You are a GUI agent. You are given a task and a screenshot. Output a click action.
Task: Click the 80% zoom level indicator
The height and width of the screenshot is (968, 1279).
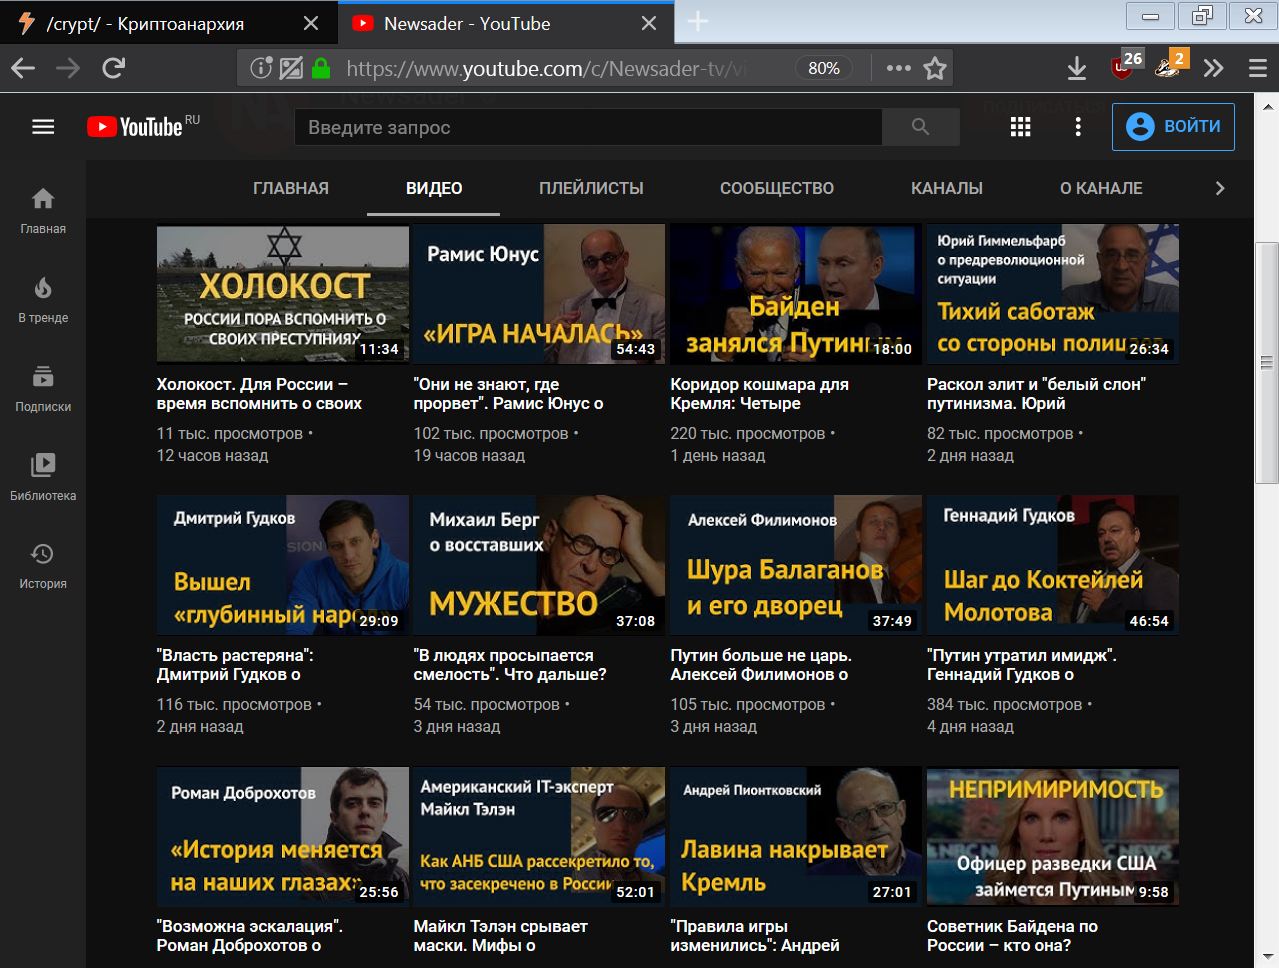coord(823,68)
